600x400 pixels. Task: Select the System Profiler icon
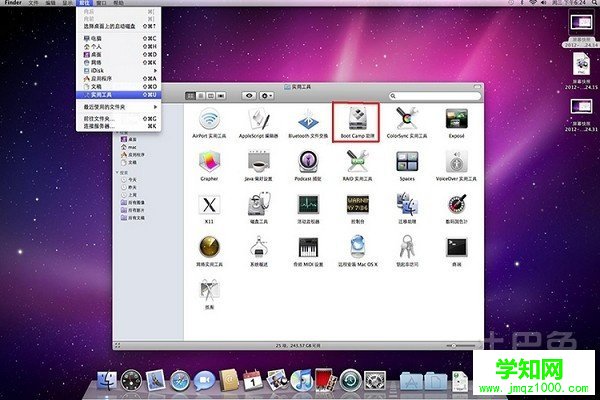tap(259, 247)
